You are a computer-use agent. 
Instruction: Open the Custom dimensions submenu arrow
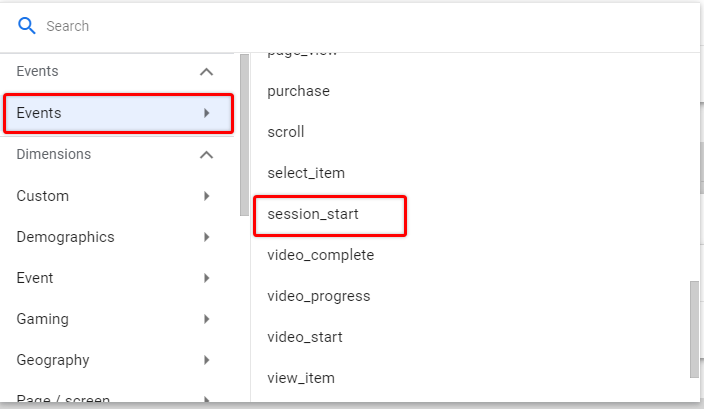(207, 196)
